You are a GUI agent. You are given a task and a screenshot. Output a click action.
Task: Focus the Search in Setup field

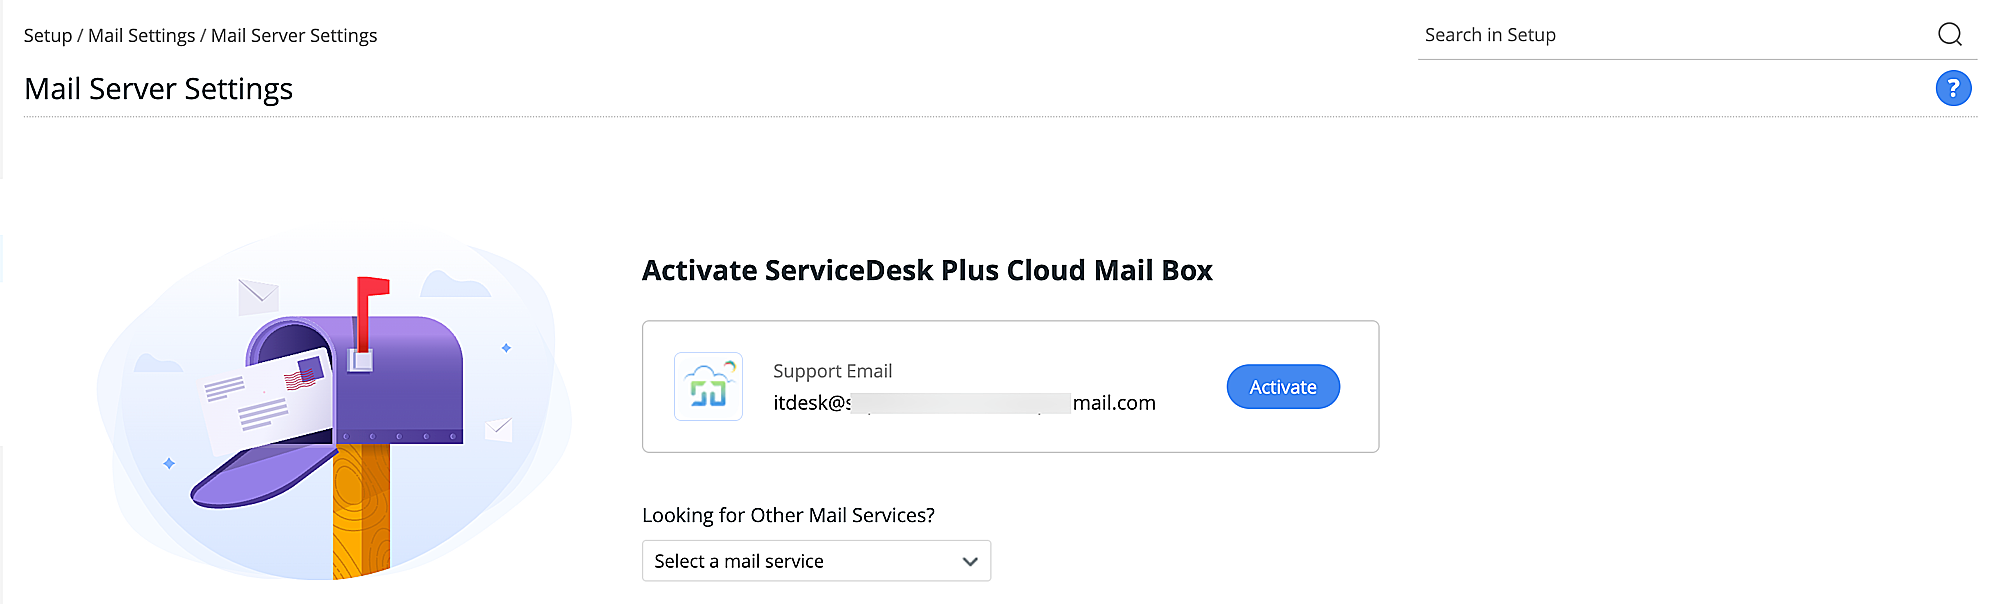(x=1670, y=35)
